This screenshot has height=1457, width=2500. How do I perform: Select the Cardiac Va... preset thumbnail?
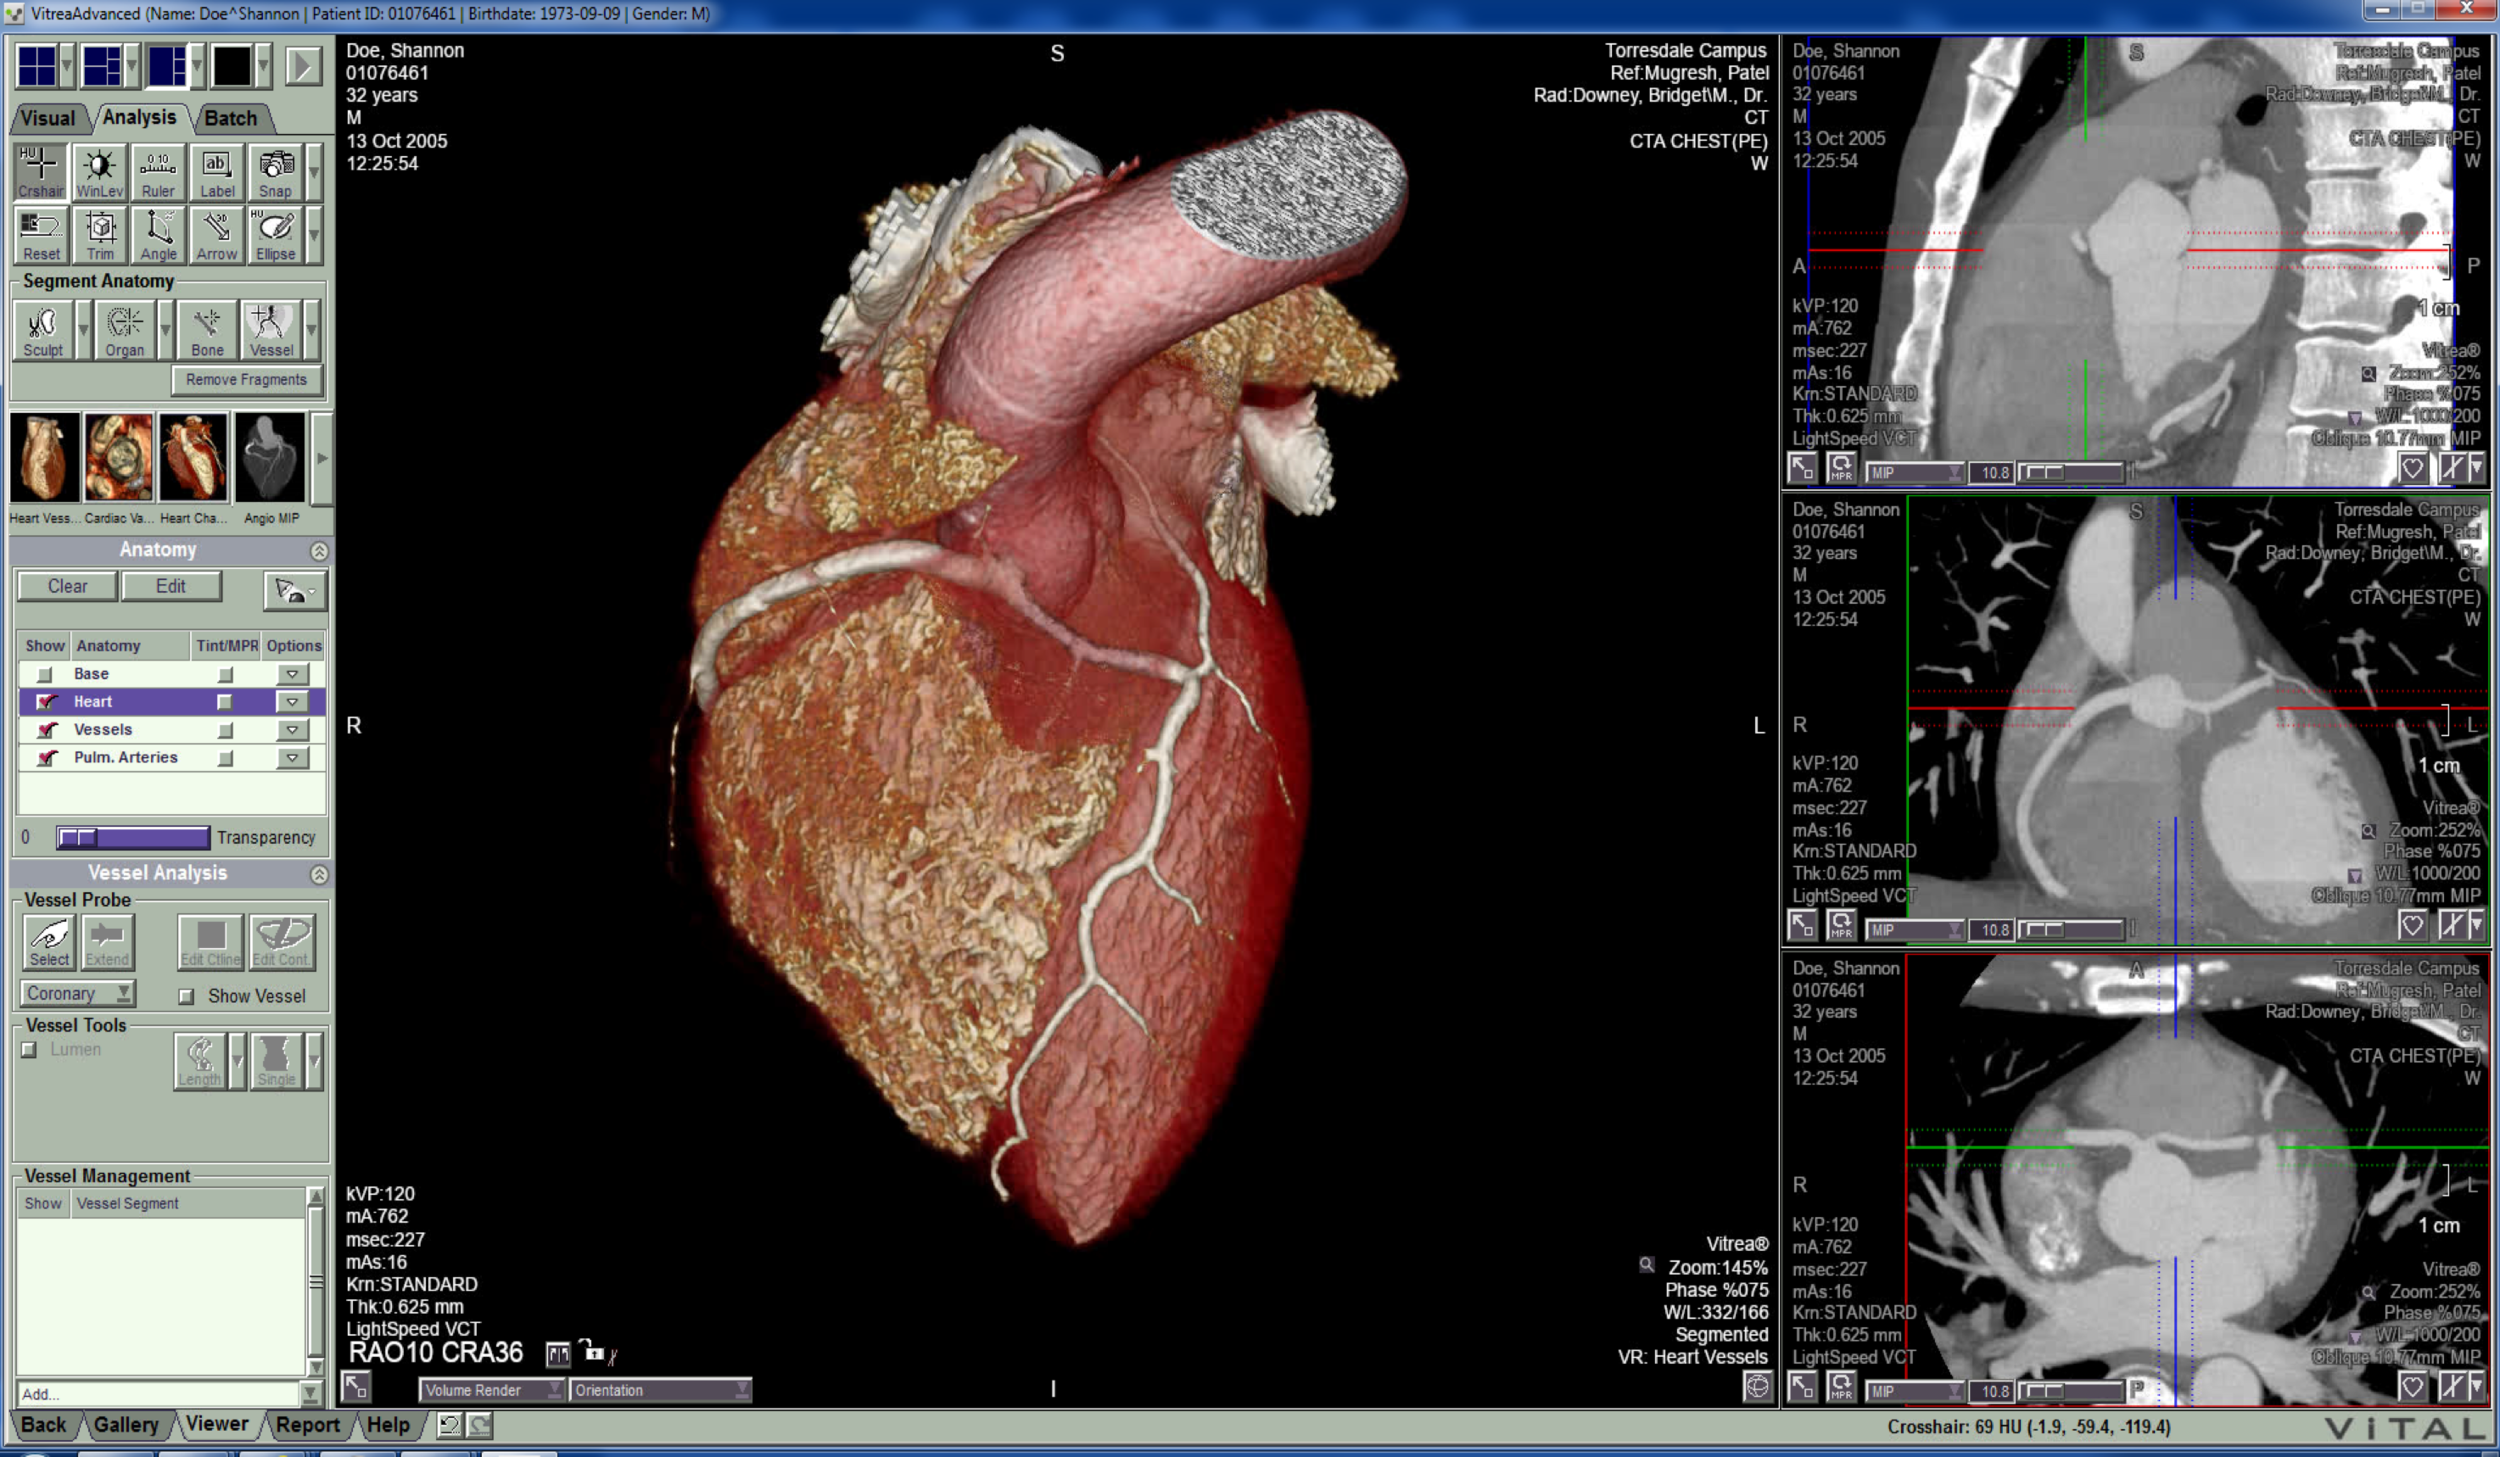(x=119, y=457)
